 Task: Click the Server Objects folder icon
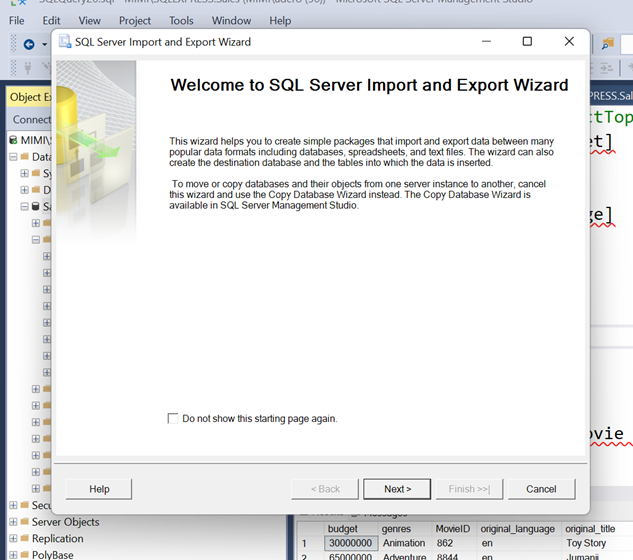pyautogui.click(x=25, y=522)
